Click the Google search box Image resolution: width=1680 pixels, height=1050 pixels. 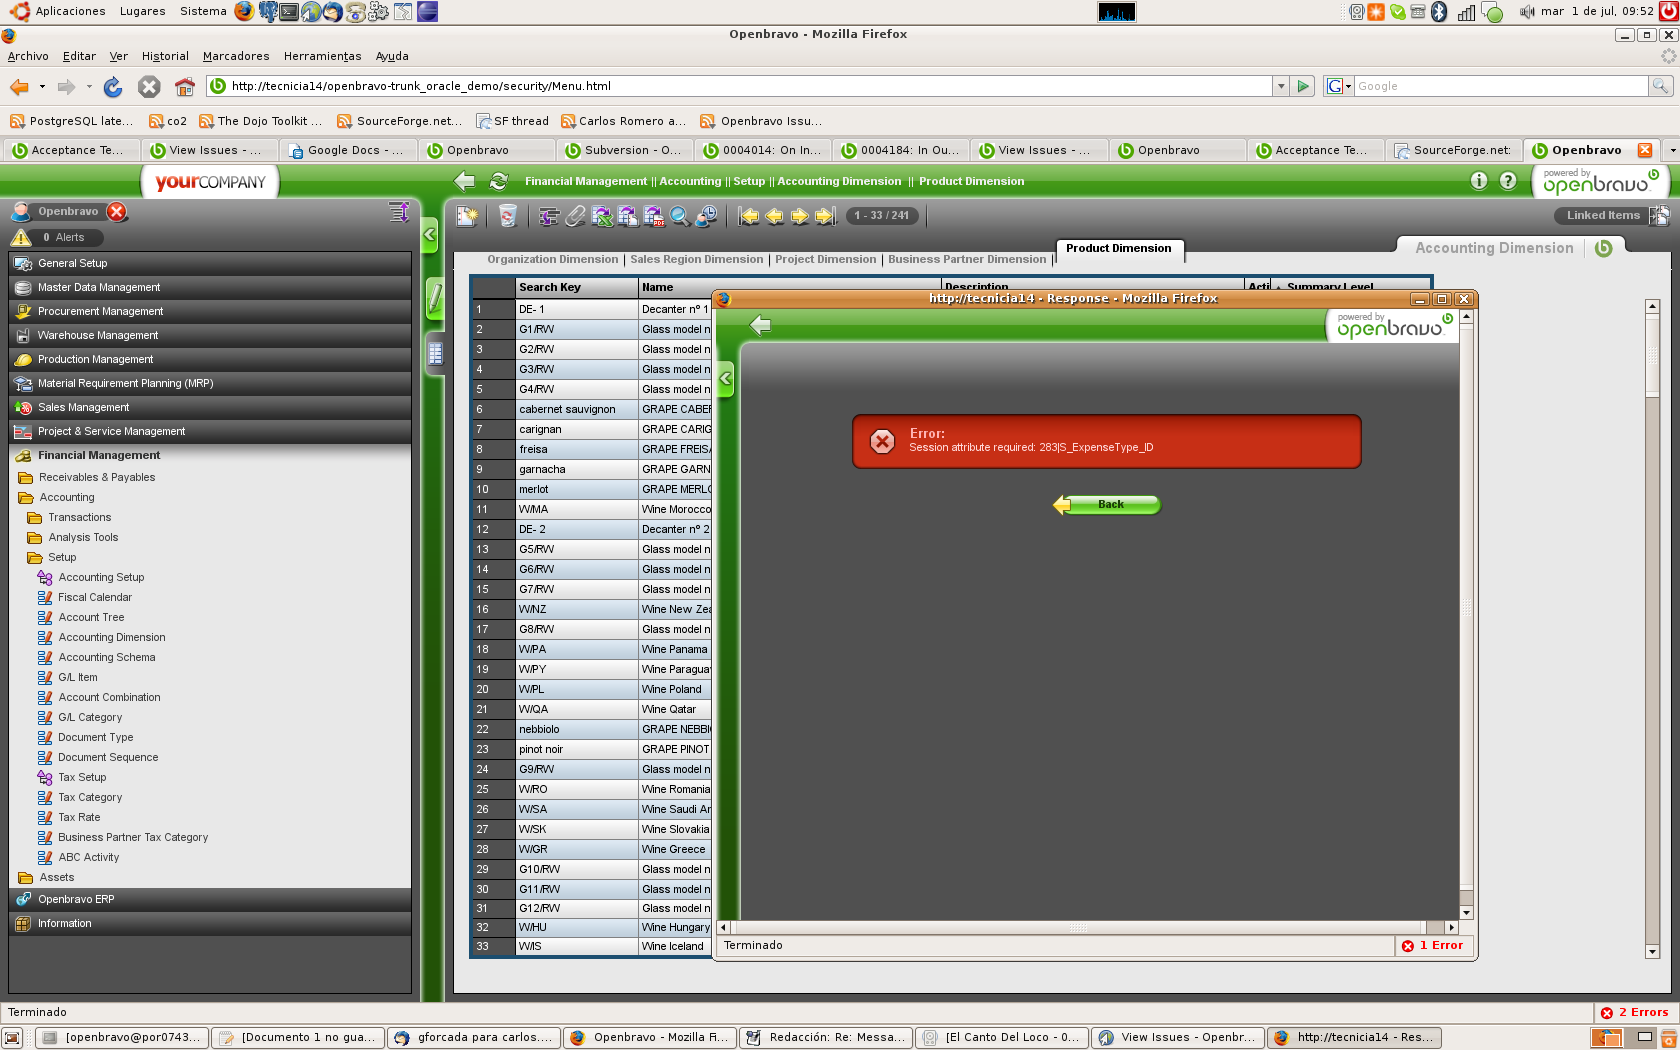(x=1500, y=87)
